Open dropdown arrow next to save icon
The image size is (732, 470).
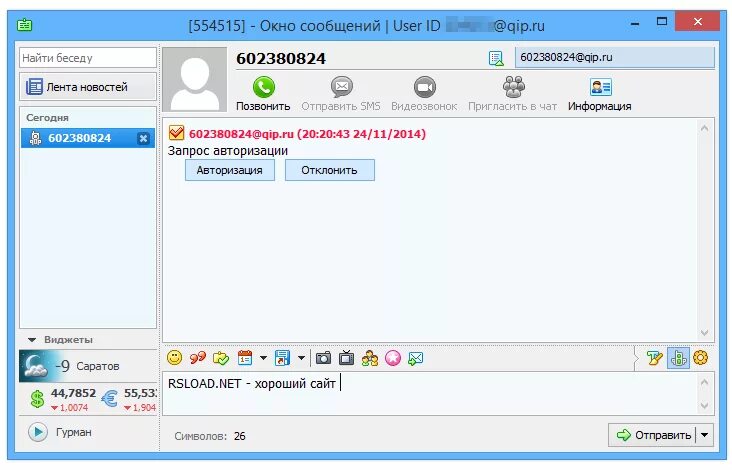pyautogui.click(x=301, y=358)
